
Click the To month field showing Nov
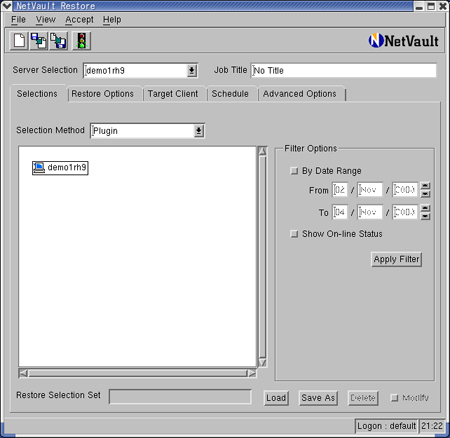coord(370,212)
